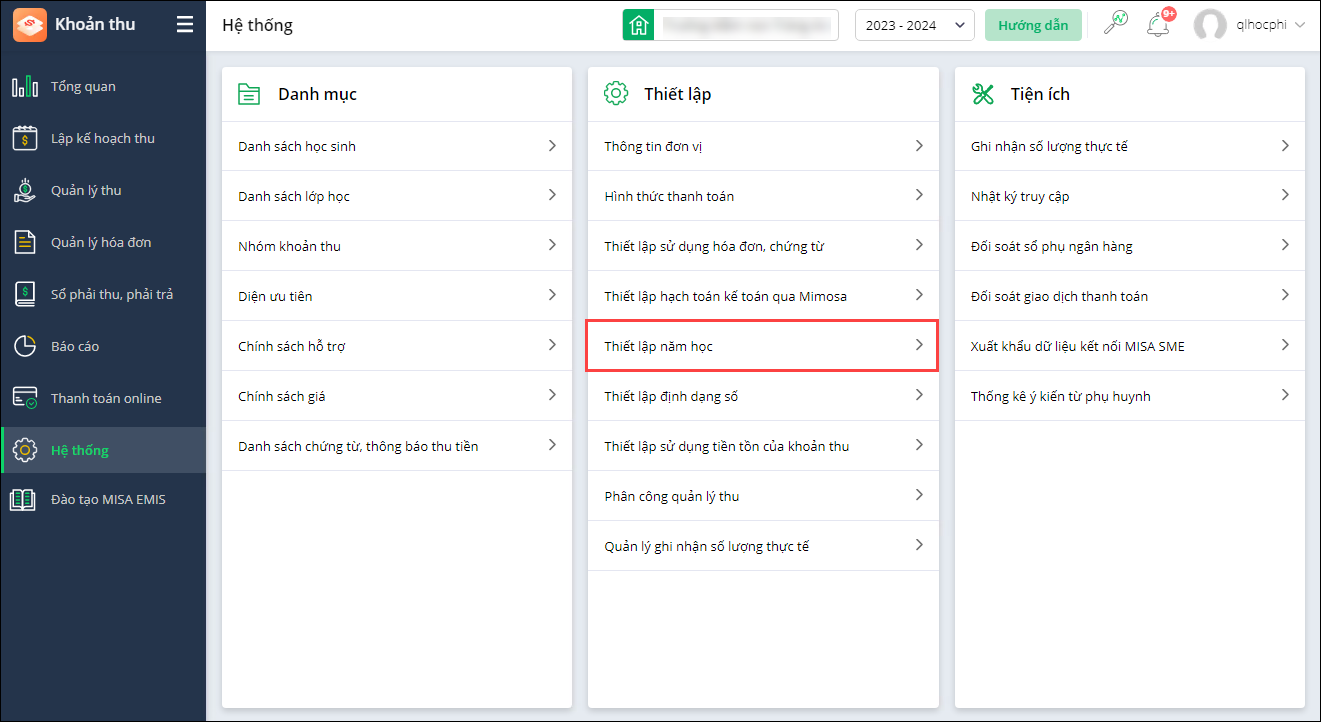
Task: Click the Thanh toán online card icon
Action: [25, 399]
